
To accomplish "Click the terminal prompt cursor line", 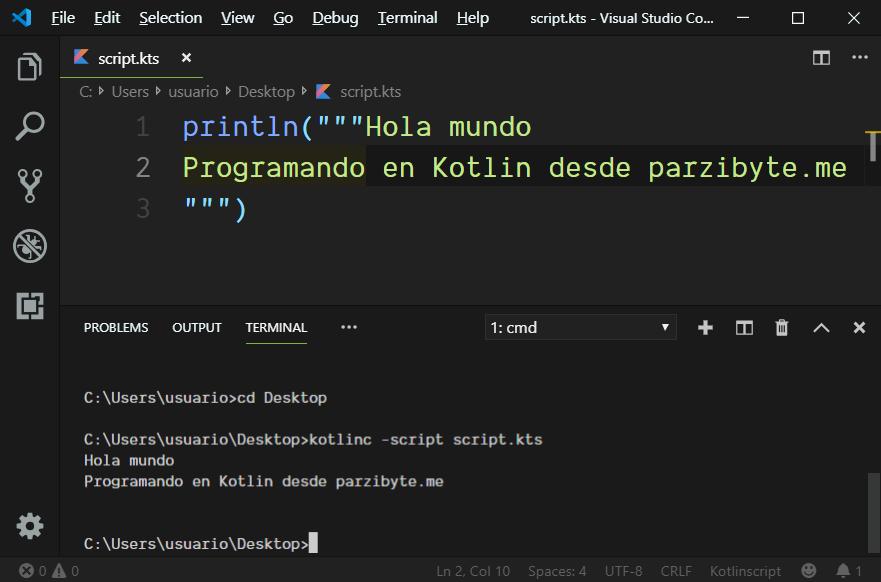I will pyautogui.click(x=201, y=543).
